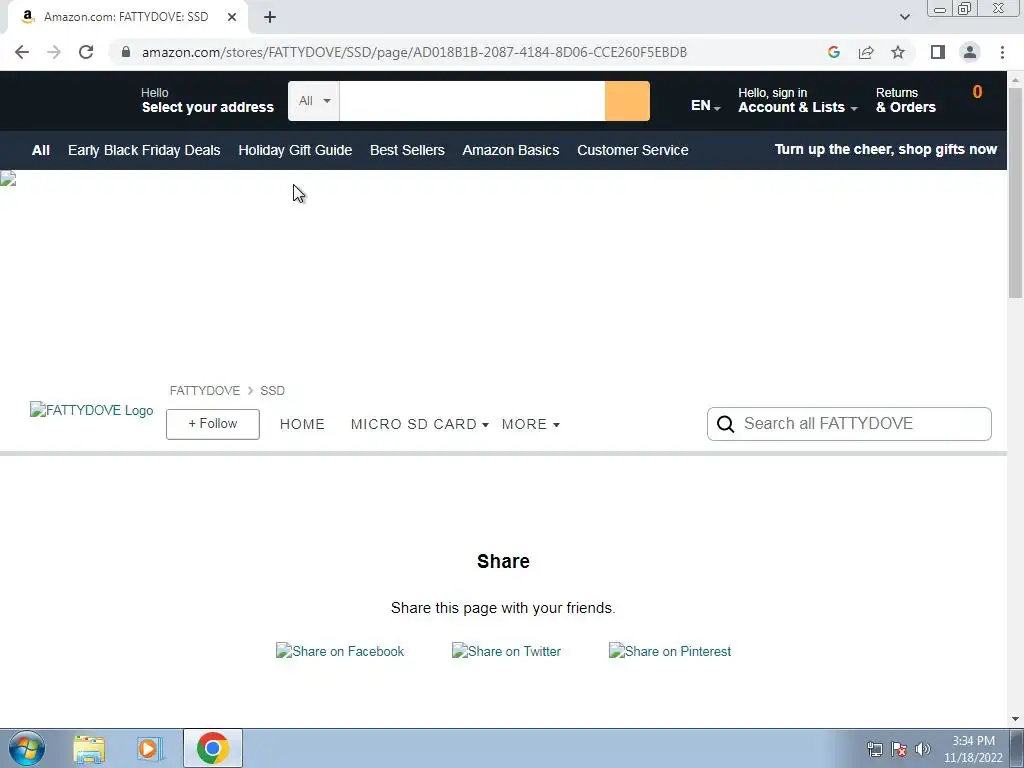Open Early Black Friday Deals

(144, 150)
